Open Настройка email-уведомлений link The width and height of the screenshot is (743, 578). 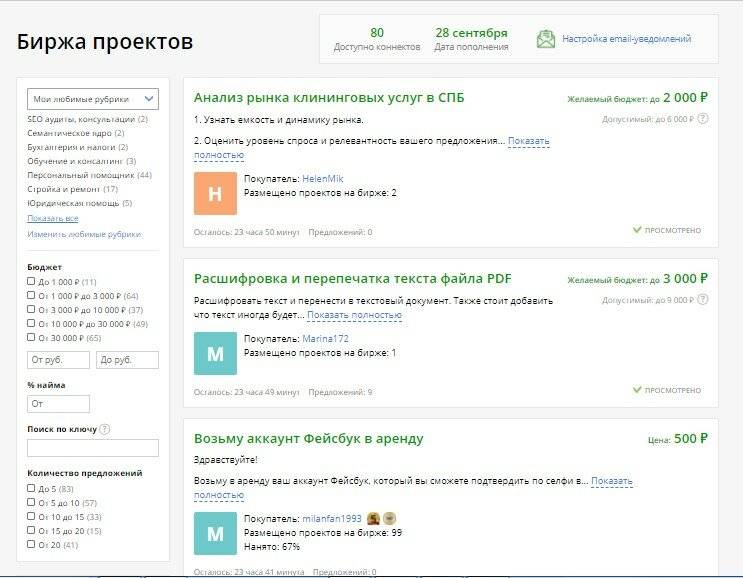pyautogui.click(x=626, y=40)
